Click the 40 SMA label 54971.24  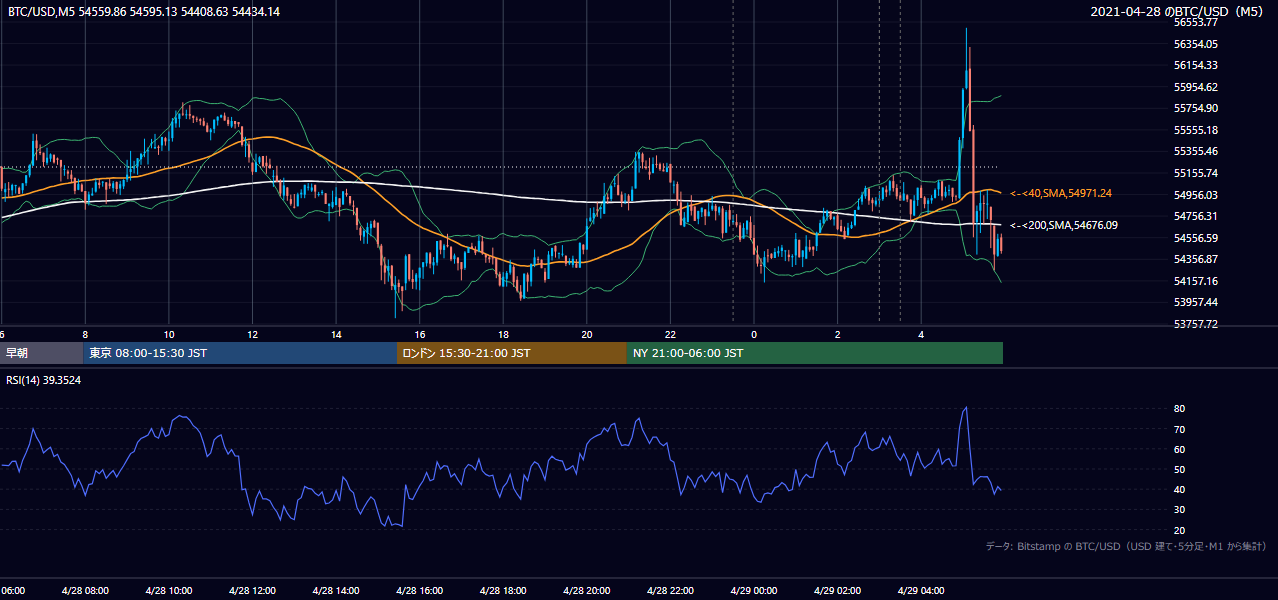pos(1061,193)
